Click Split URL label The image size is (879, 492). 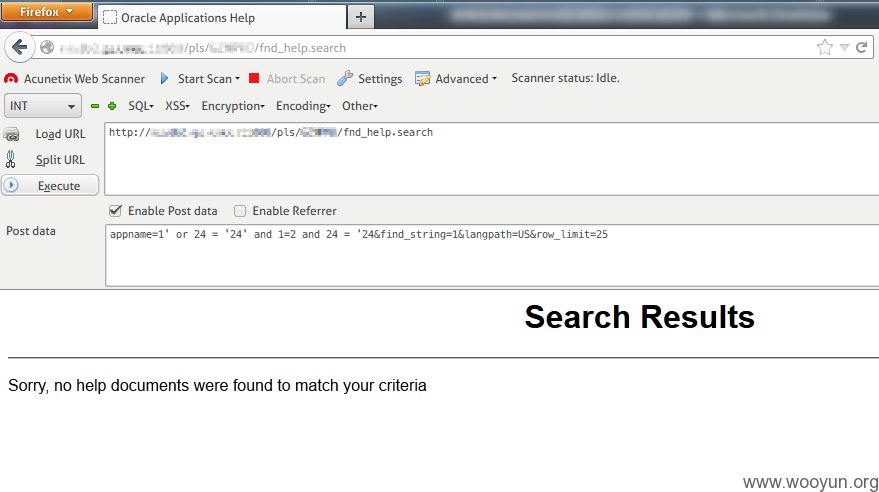tap(61, 160)
